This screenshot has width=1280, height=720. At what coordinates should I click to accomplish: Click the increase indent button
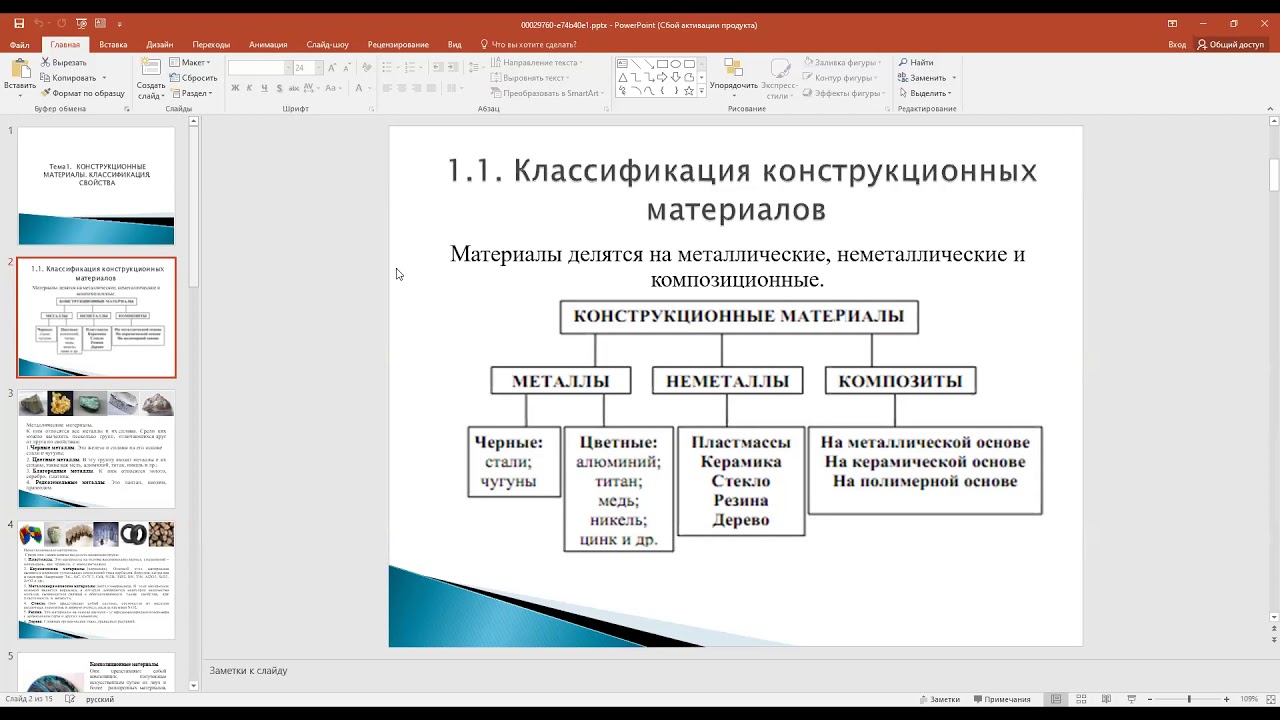[x=453, y=67]
